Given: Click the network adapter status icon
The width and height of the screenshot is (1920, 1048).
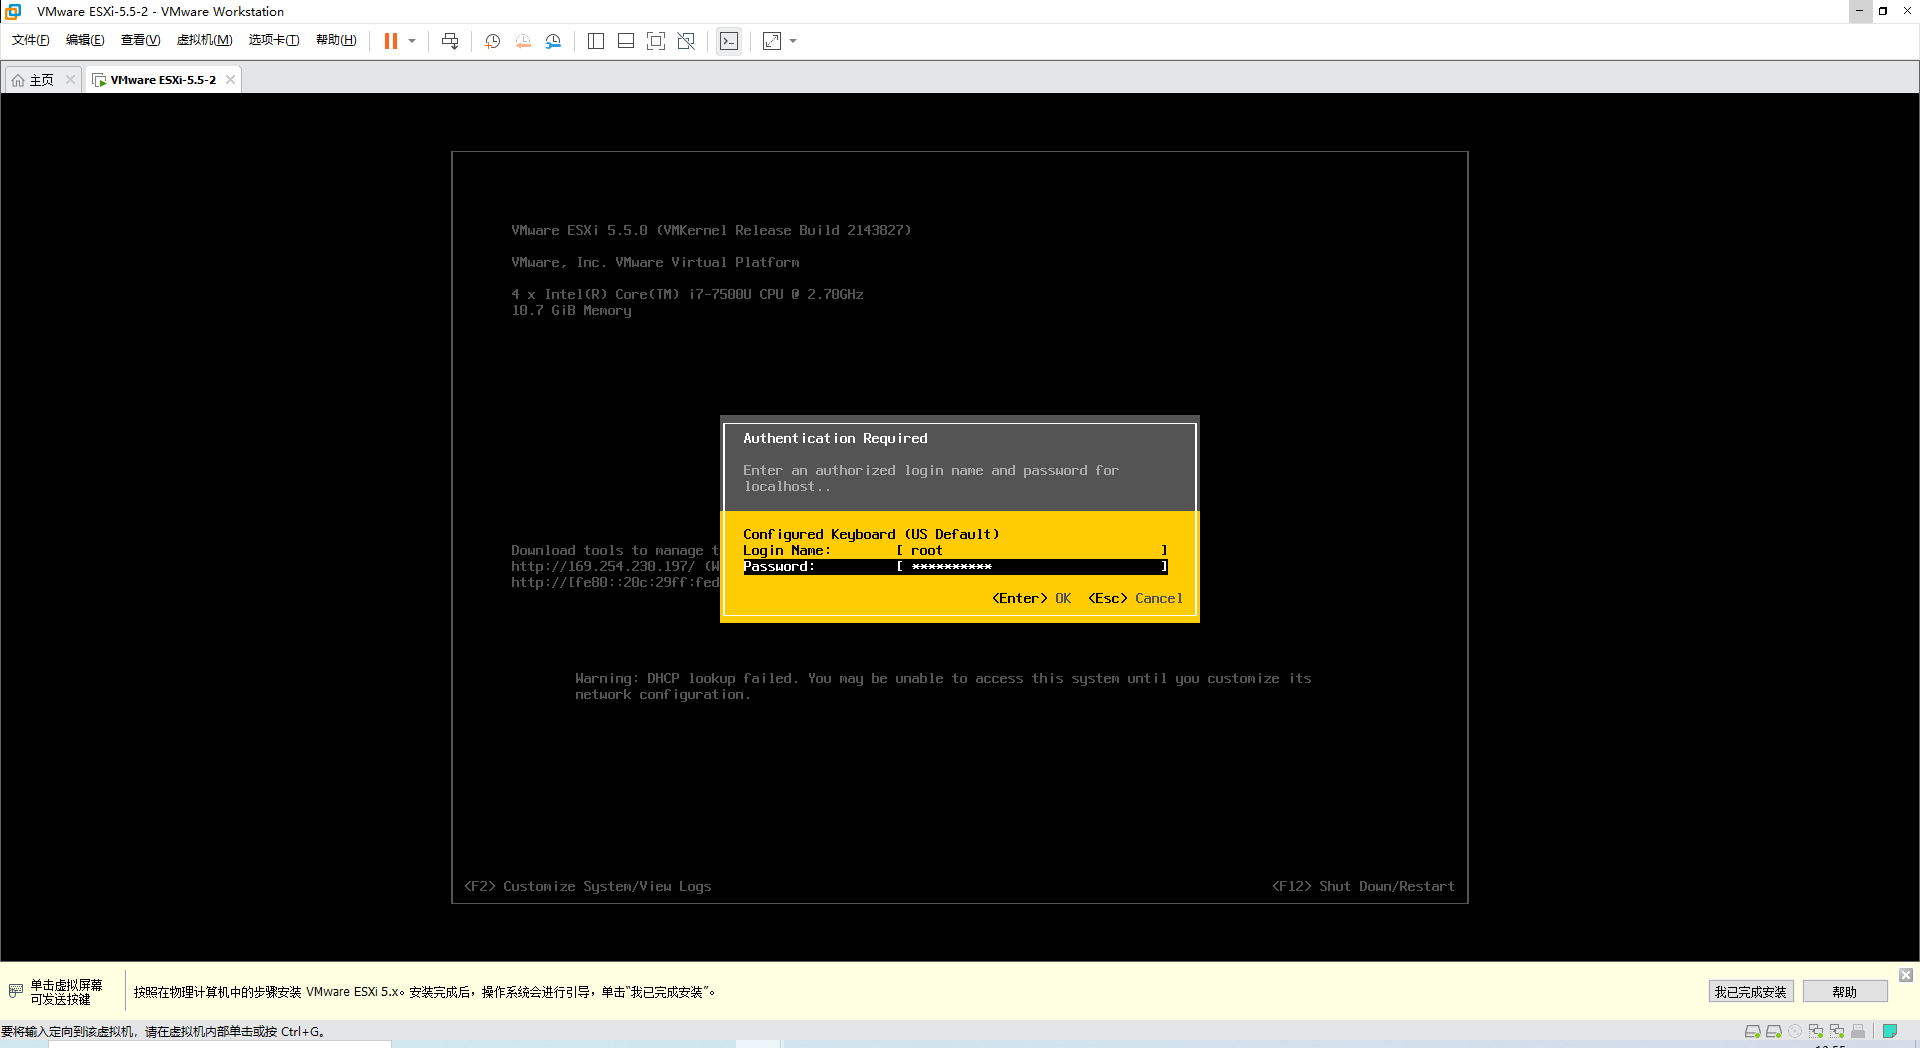Looking at the screenshot, I should coord(1817,1031).
